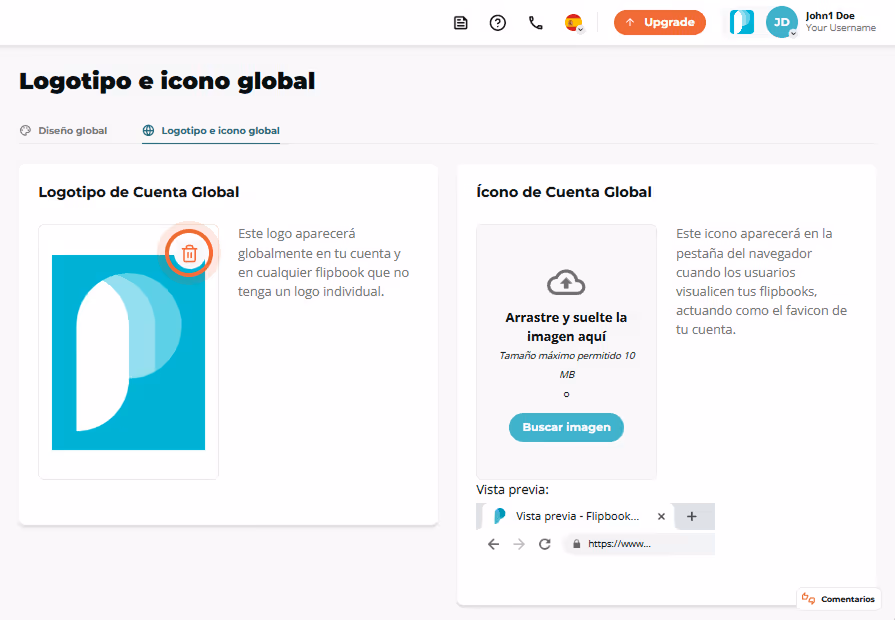Click the plus new tab button in preview
The width and height of the screenshot is (895, 620).
[x=691, y=516]
